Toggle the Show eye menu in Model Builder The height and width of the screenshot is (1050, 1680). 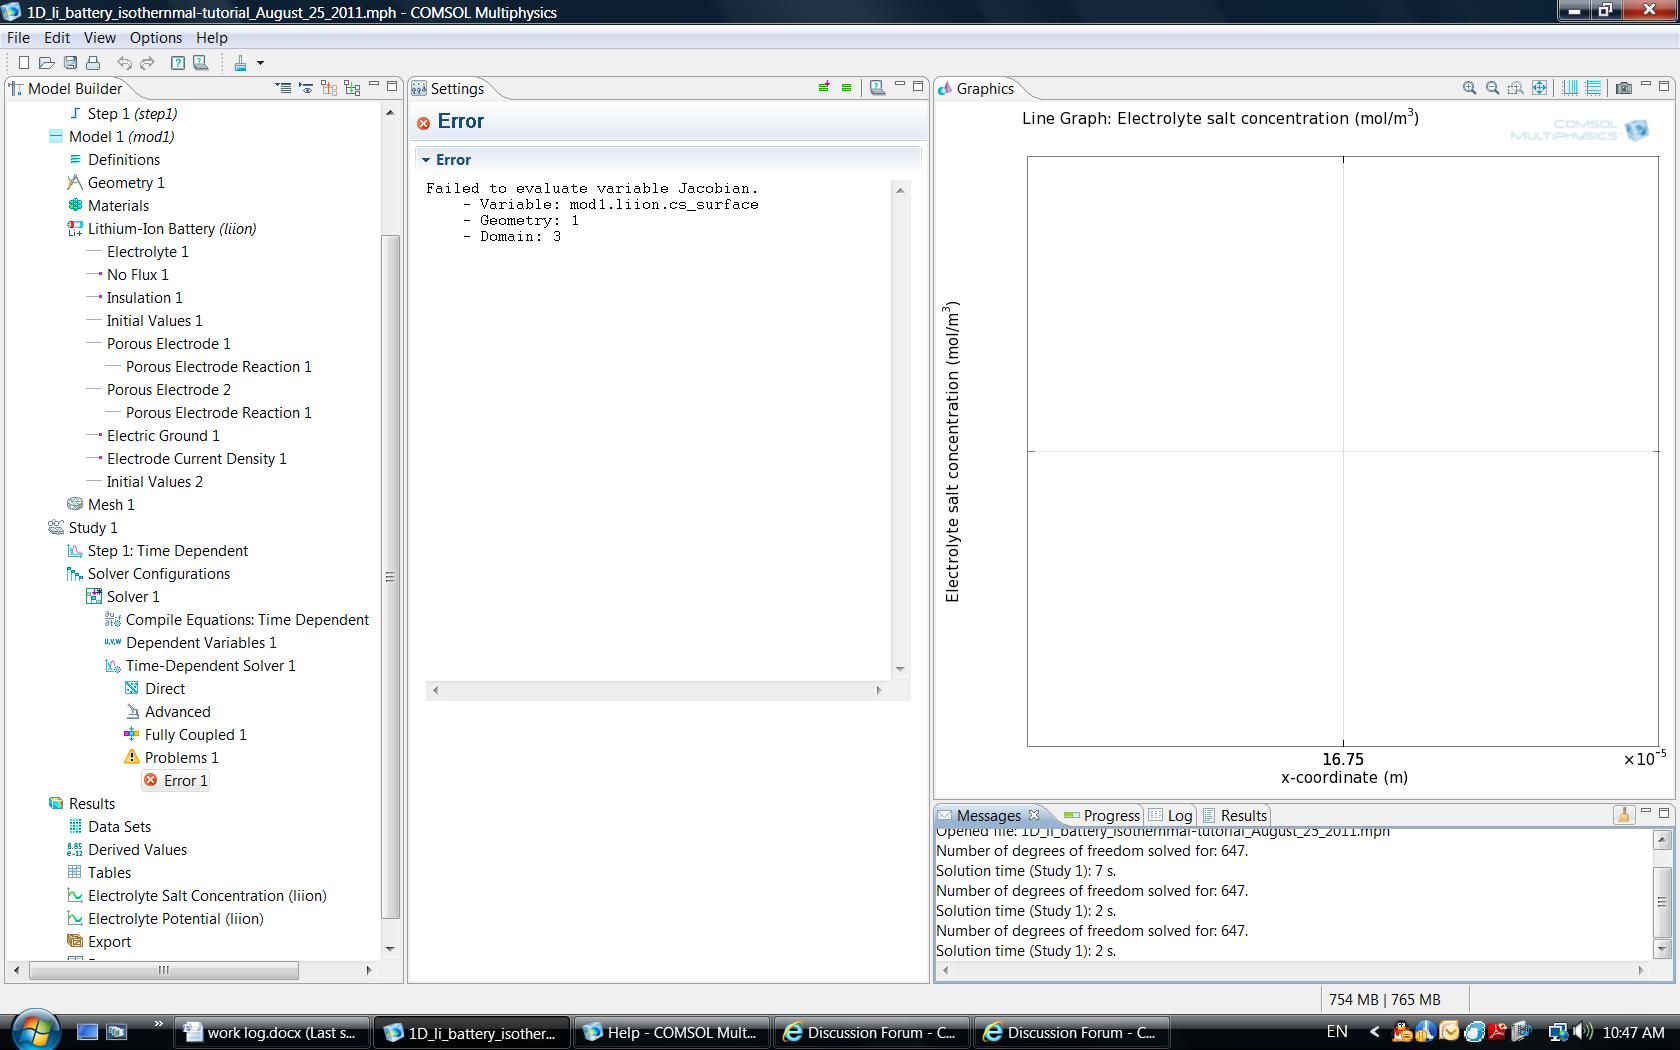(x=306, y=88)
